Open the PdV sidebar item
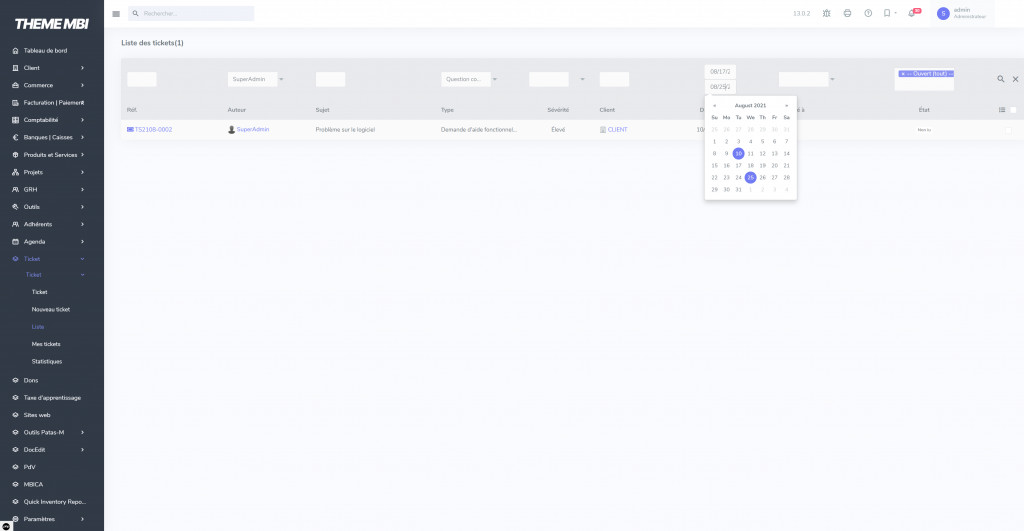The width and height of the screenshot is (1024, 531). [x=29, y=467]
